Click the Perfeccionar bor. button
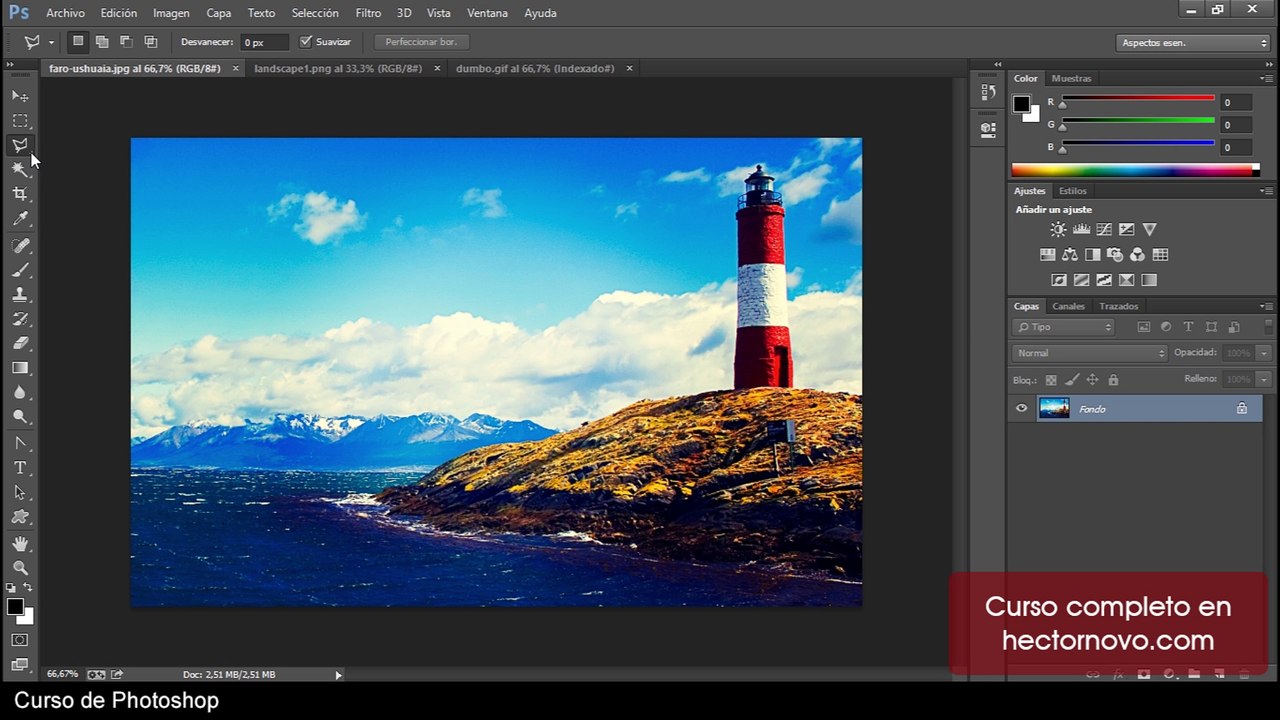The width and height of the screenshot is (1280, 720). tap(421, 42)
